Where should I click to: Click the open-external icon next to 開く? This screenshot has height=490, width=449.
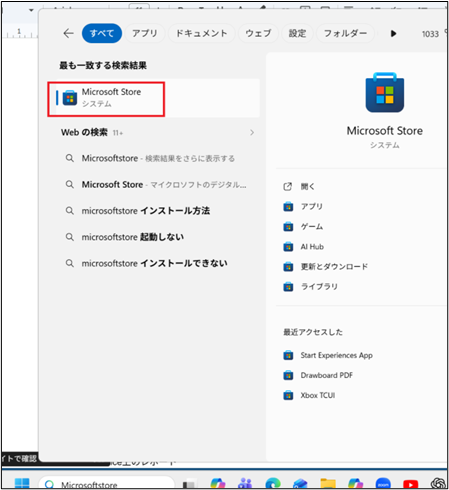287,187
